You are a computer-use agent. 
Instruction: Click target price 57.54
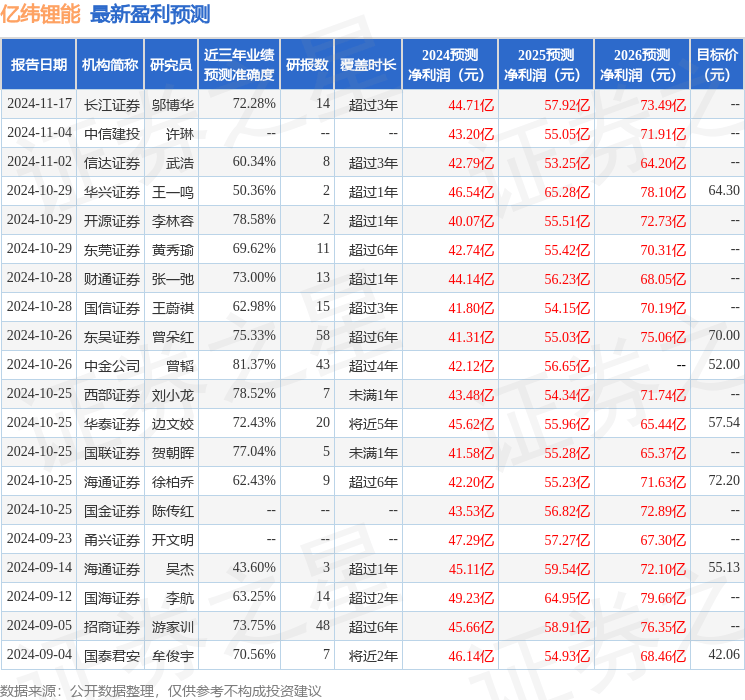click(724, 422)
